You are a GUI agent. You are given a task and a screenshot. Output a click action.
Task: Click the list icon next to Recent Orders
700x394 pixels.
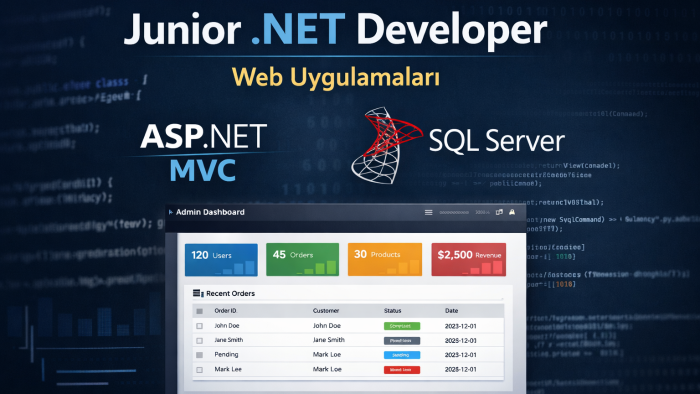tap(198, 293)
